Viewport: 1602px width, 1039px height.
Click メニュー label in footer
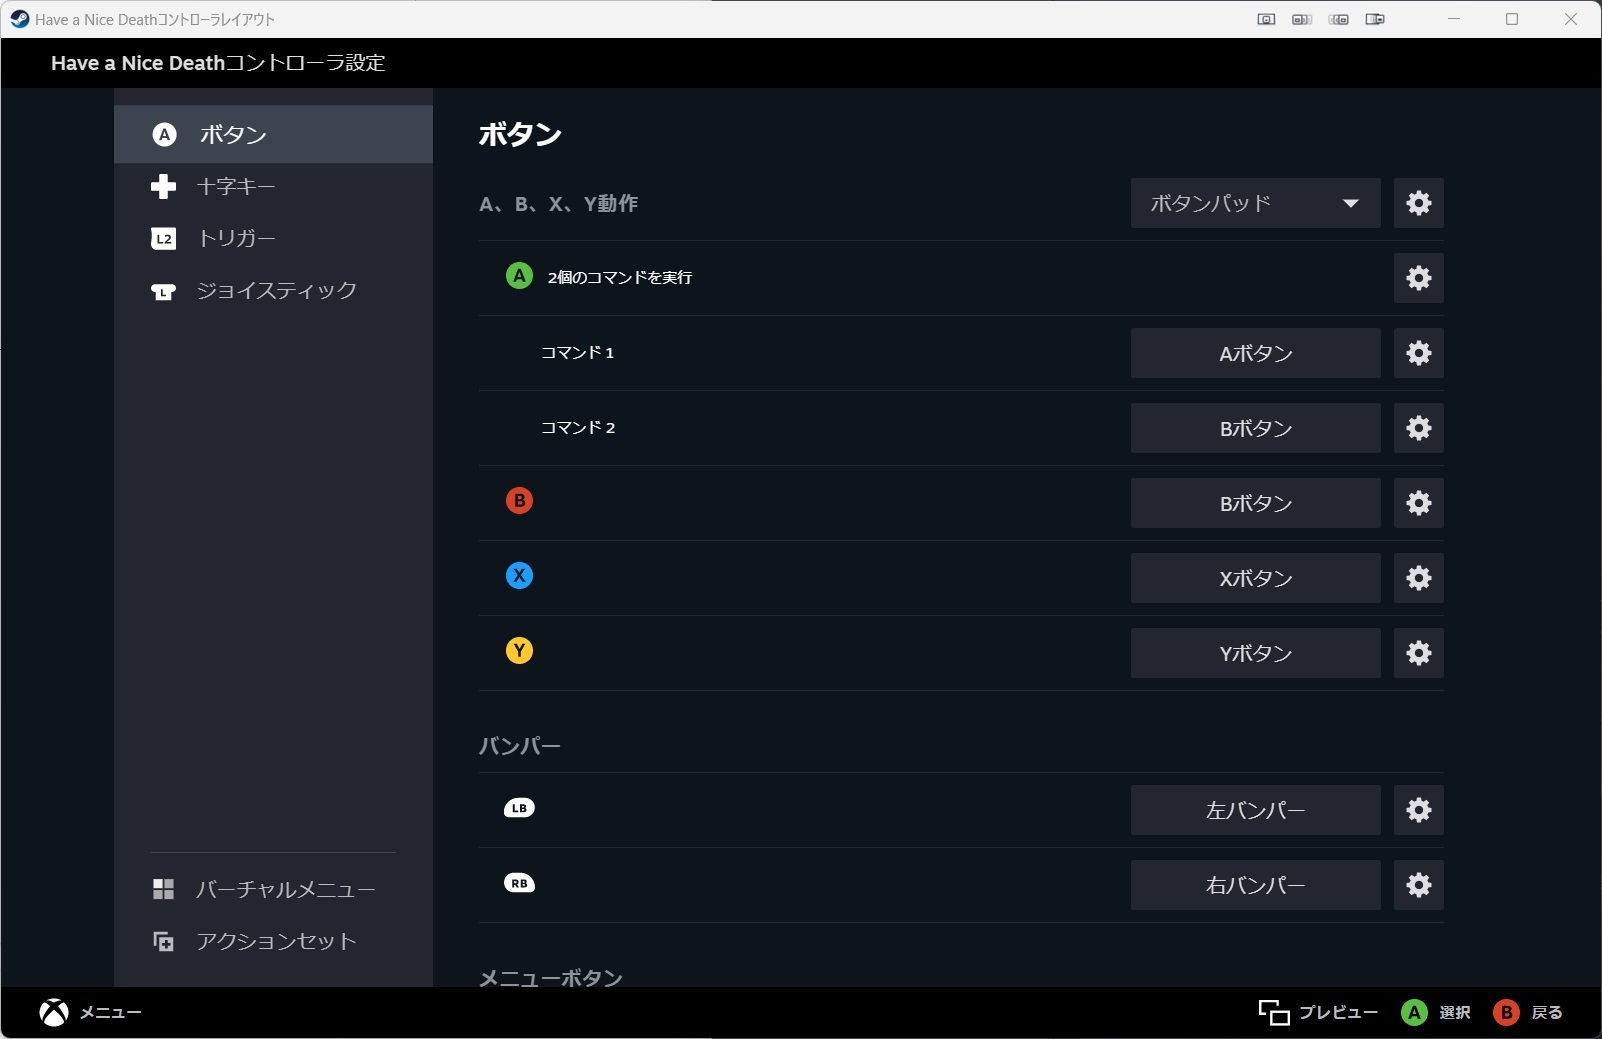click(110, 1012)
